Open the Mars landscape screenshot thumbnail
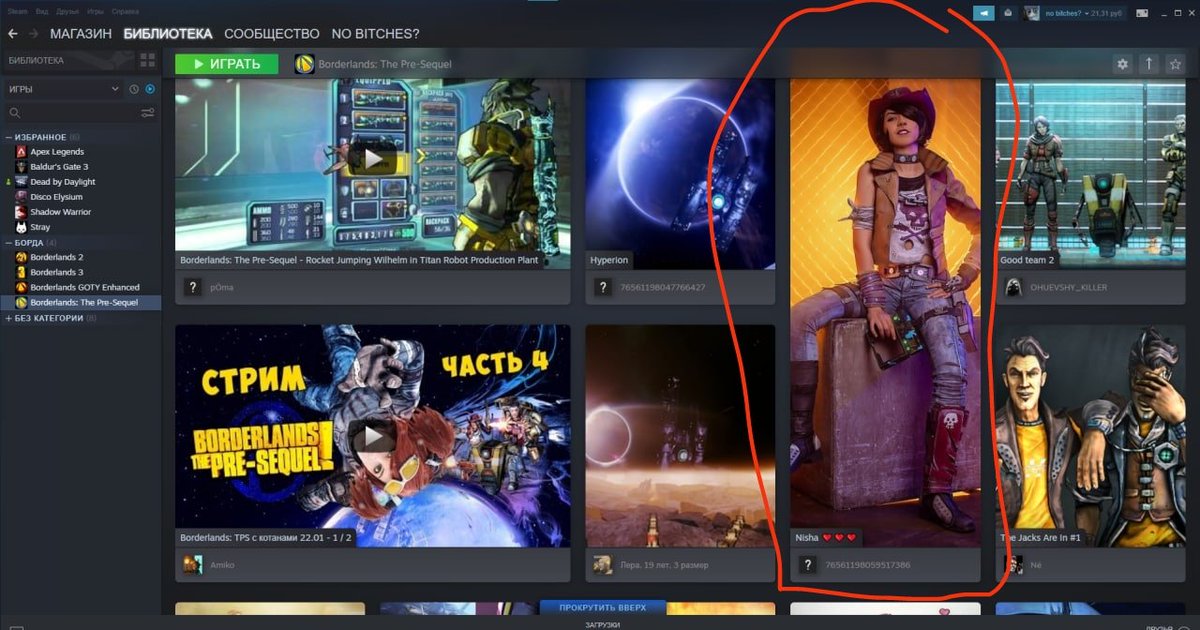Screen dimensions: 1200x630 [680, 435]
